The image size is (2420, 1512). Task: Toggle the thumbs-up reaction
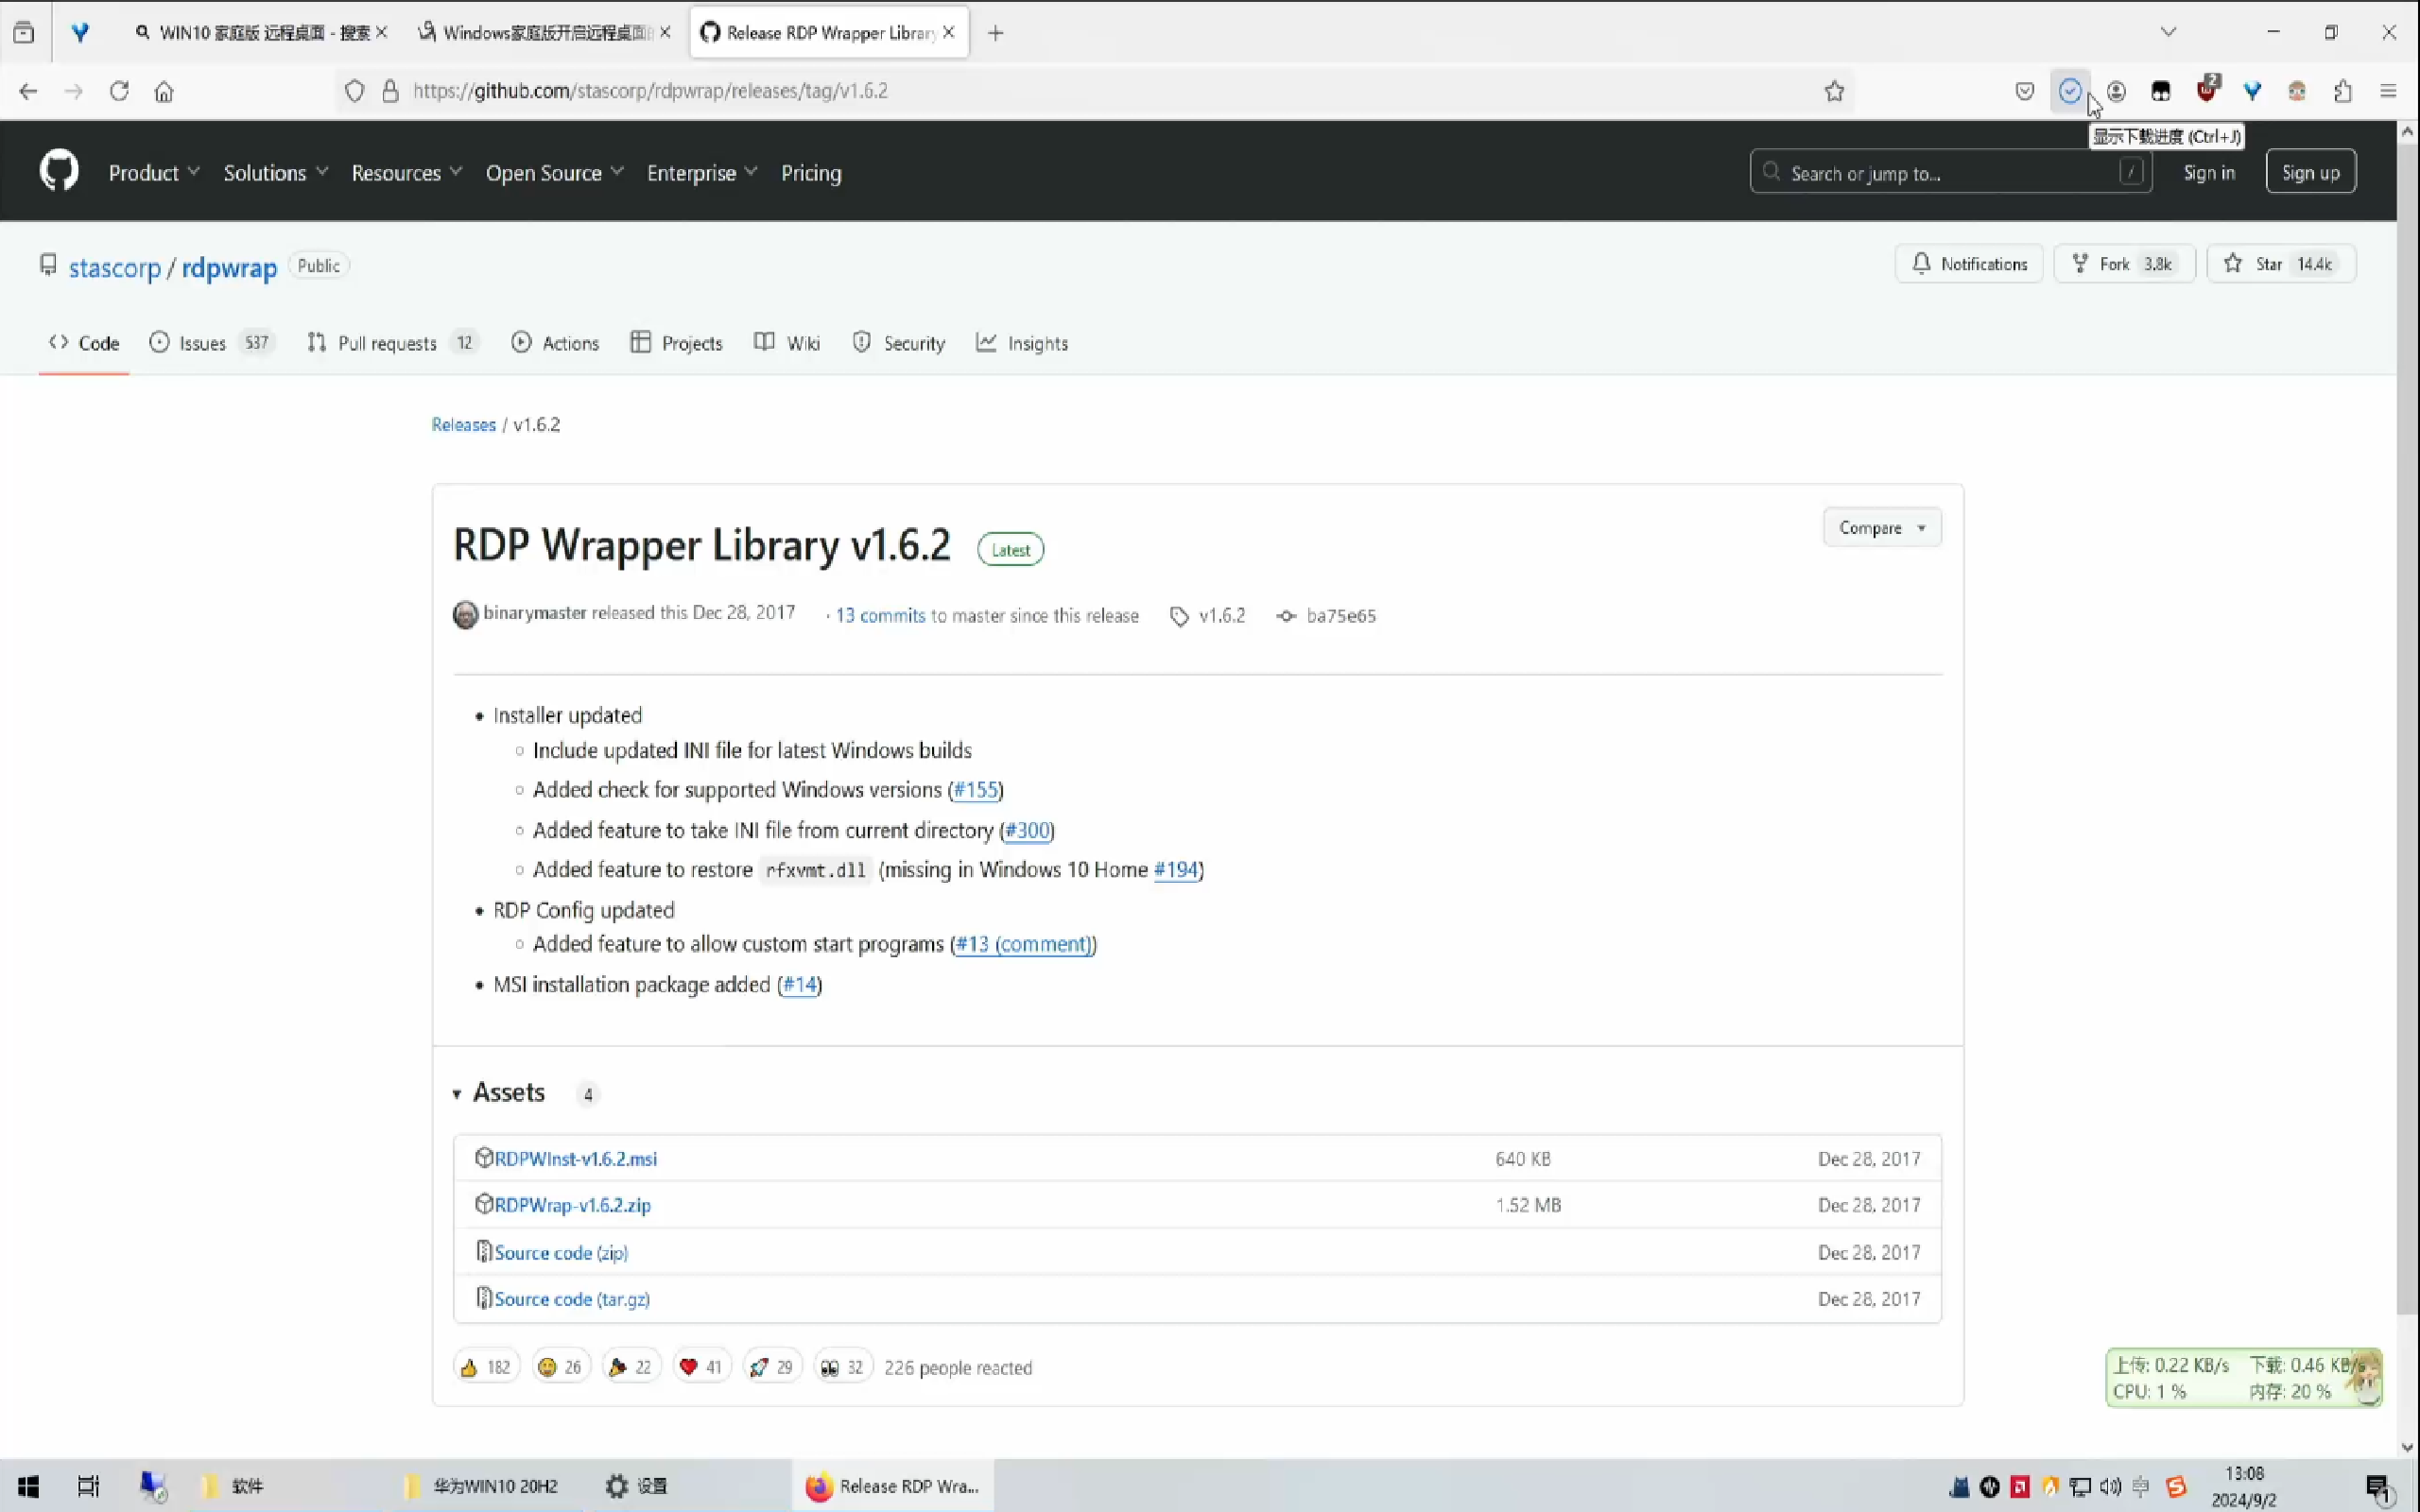click(485, 1366)
